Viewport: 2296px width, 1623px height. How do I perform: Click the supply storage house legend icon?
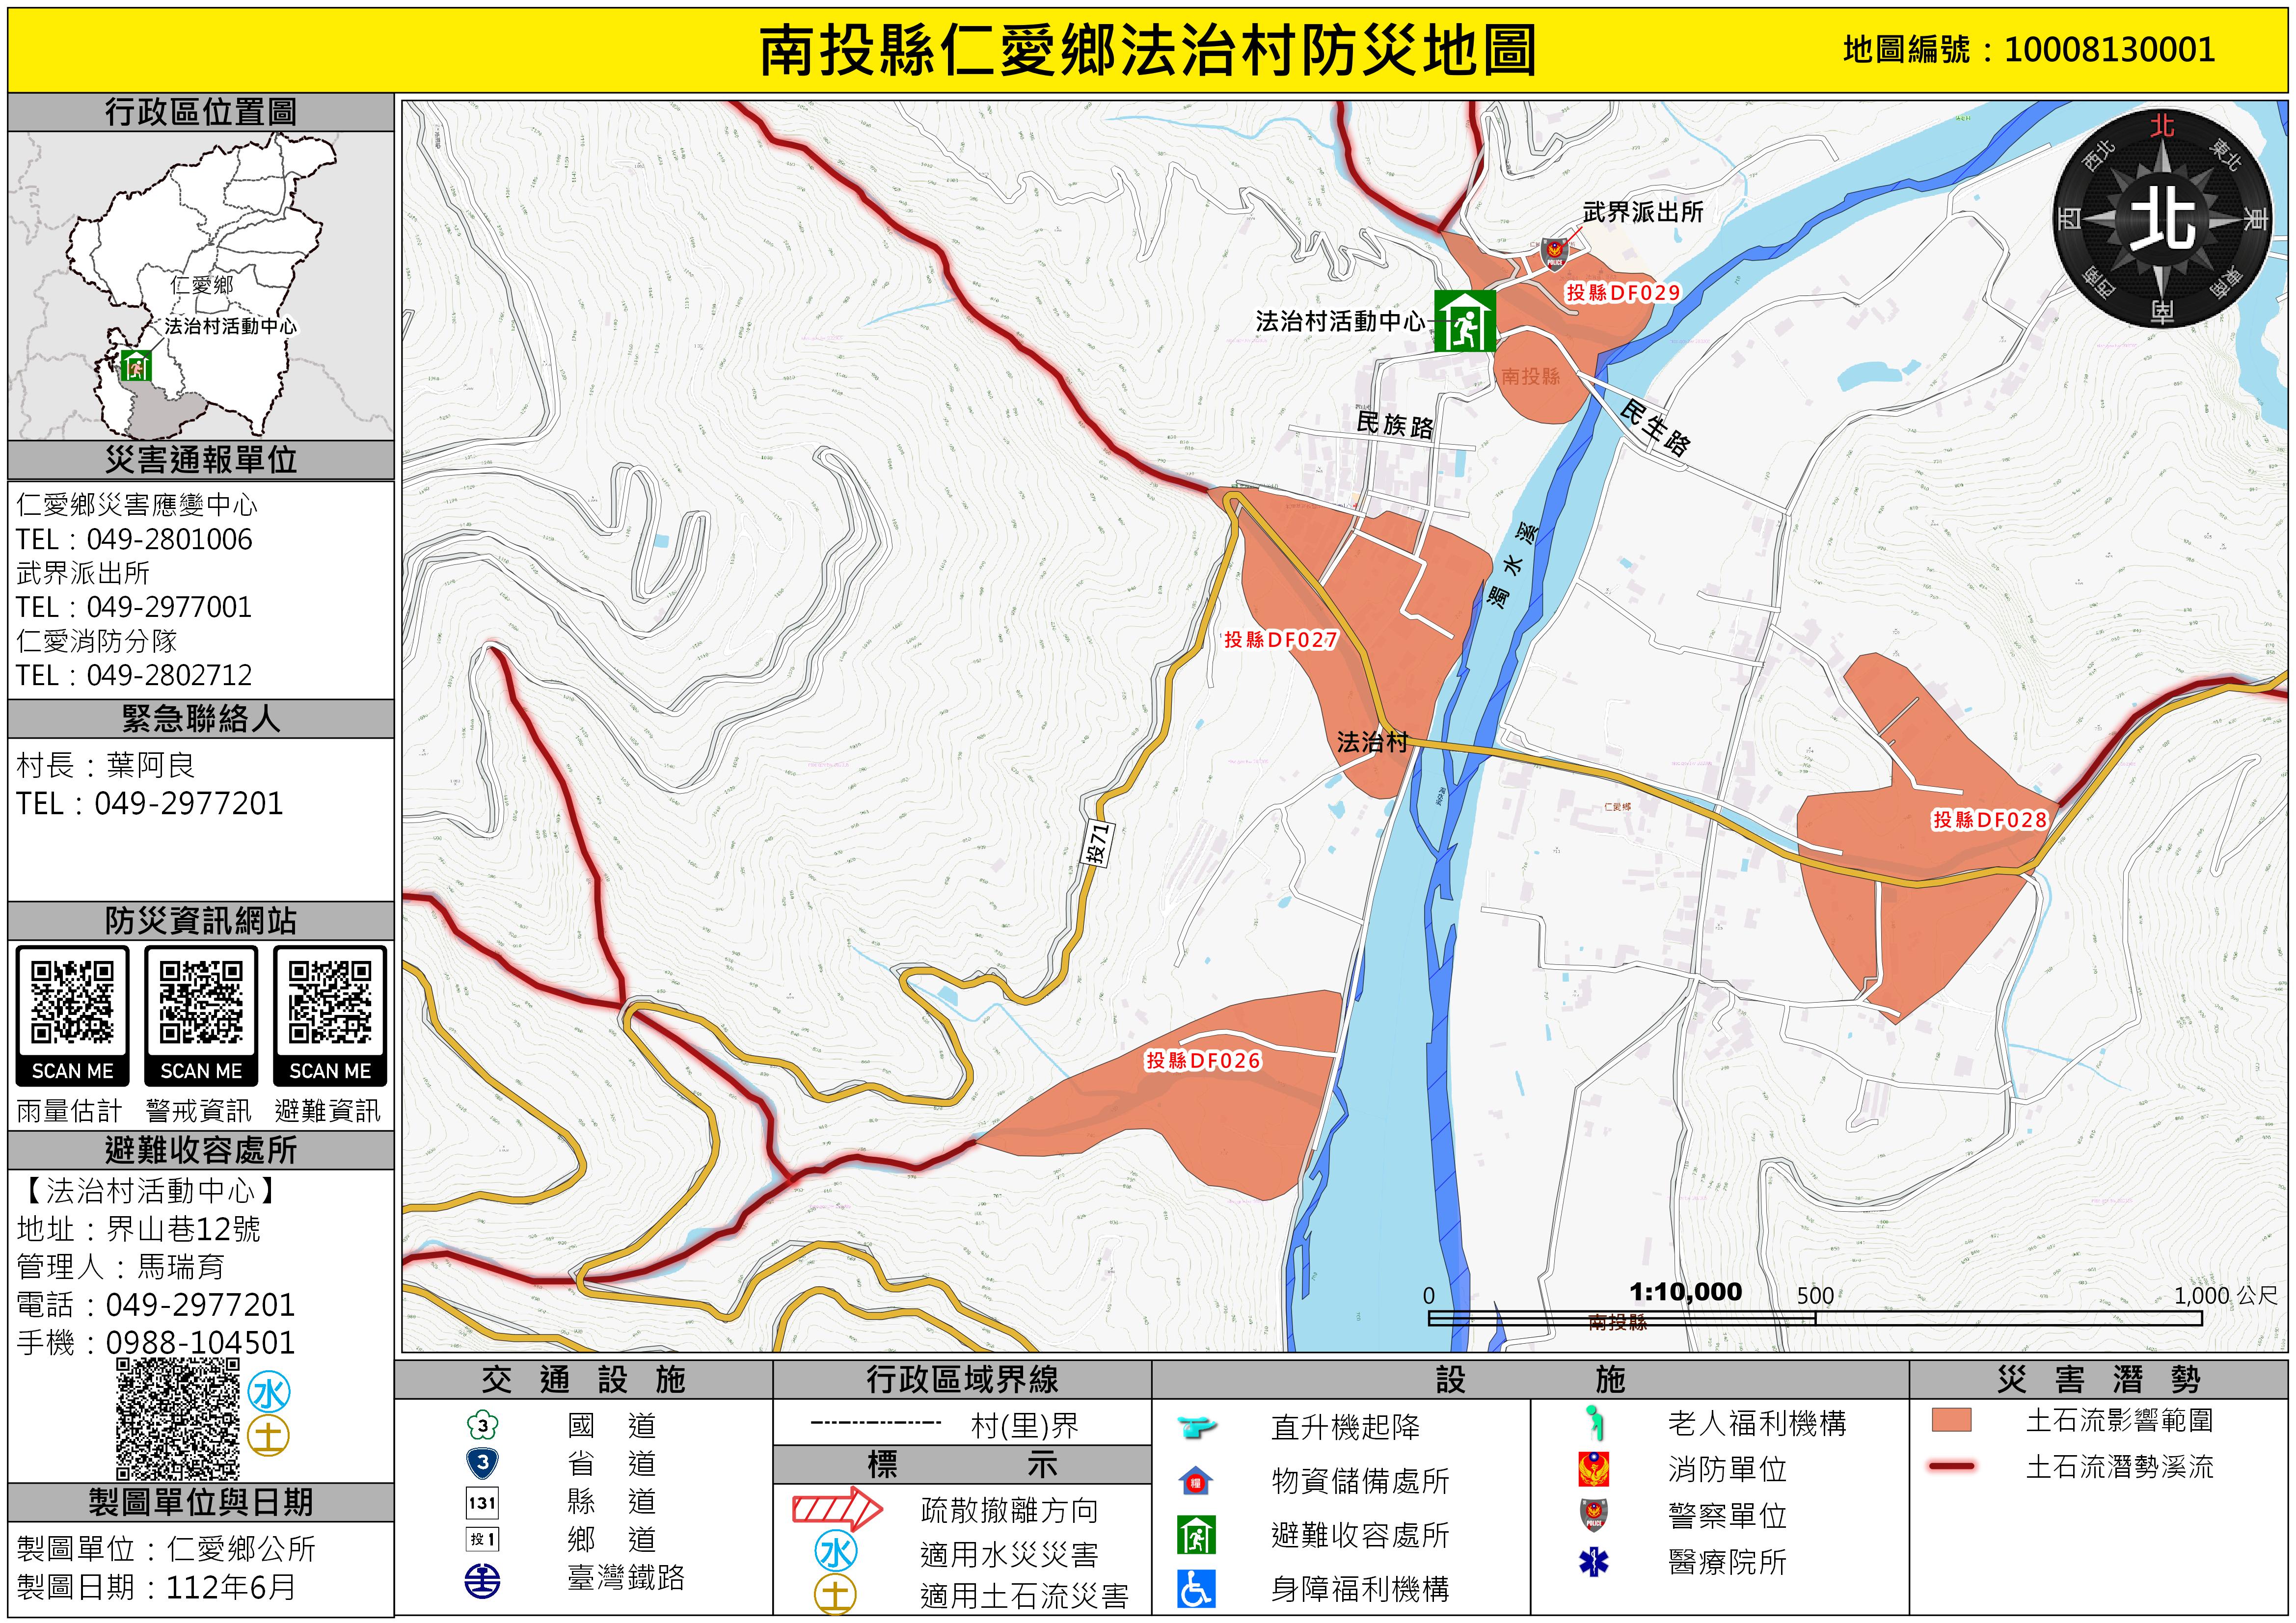coord(1196,1481)
